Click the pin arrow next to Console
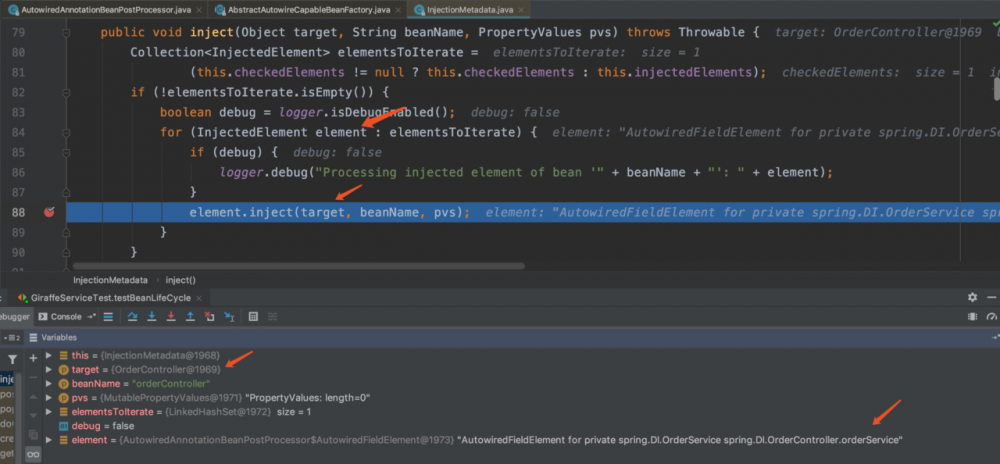The image size is (1000, 464). coord(91,317)
